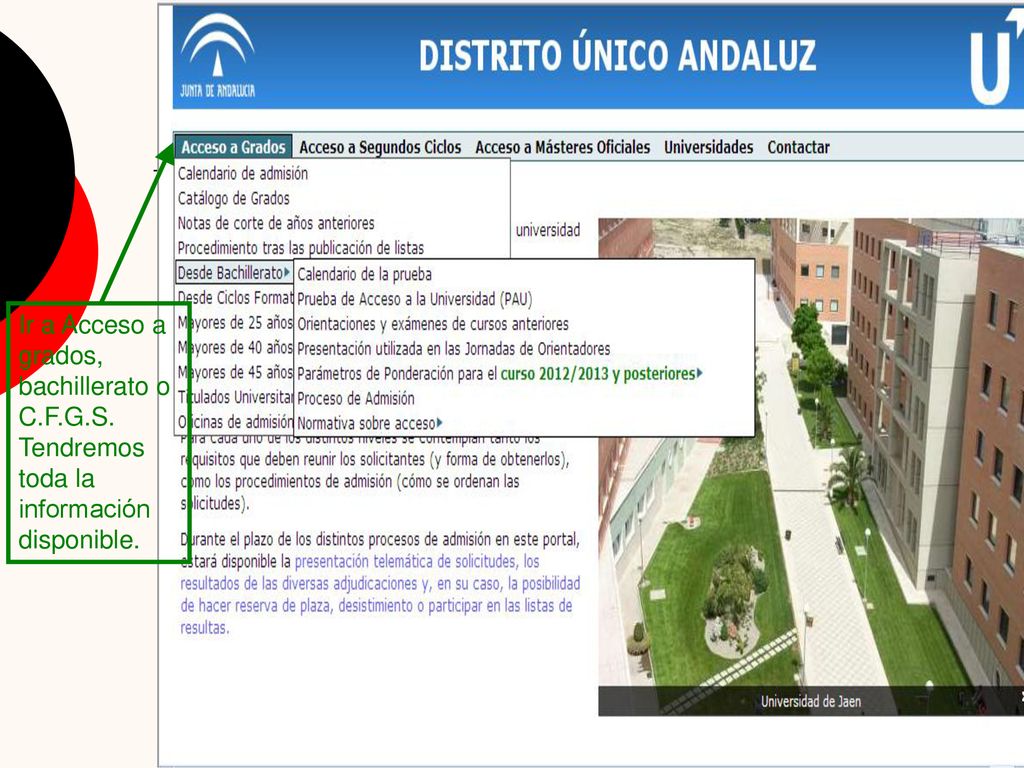This screenshot has height=768, width=1024.
Task: Click the DISTRITO ÚNICO ANDALUZ banner title
Action: (617, 55)
